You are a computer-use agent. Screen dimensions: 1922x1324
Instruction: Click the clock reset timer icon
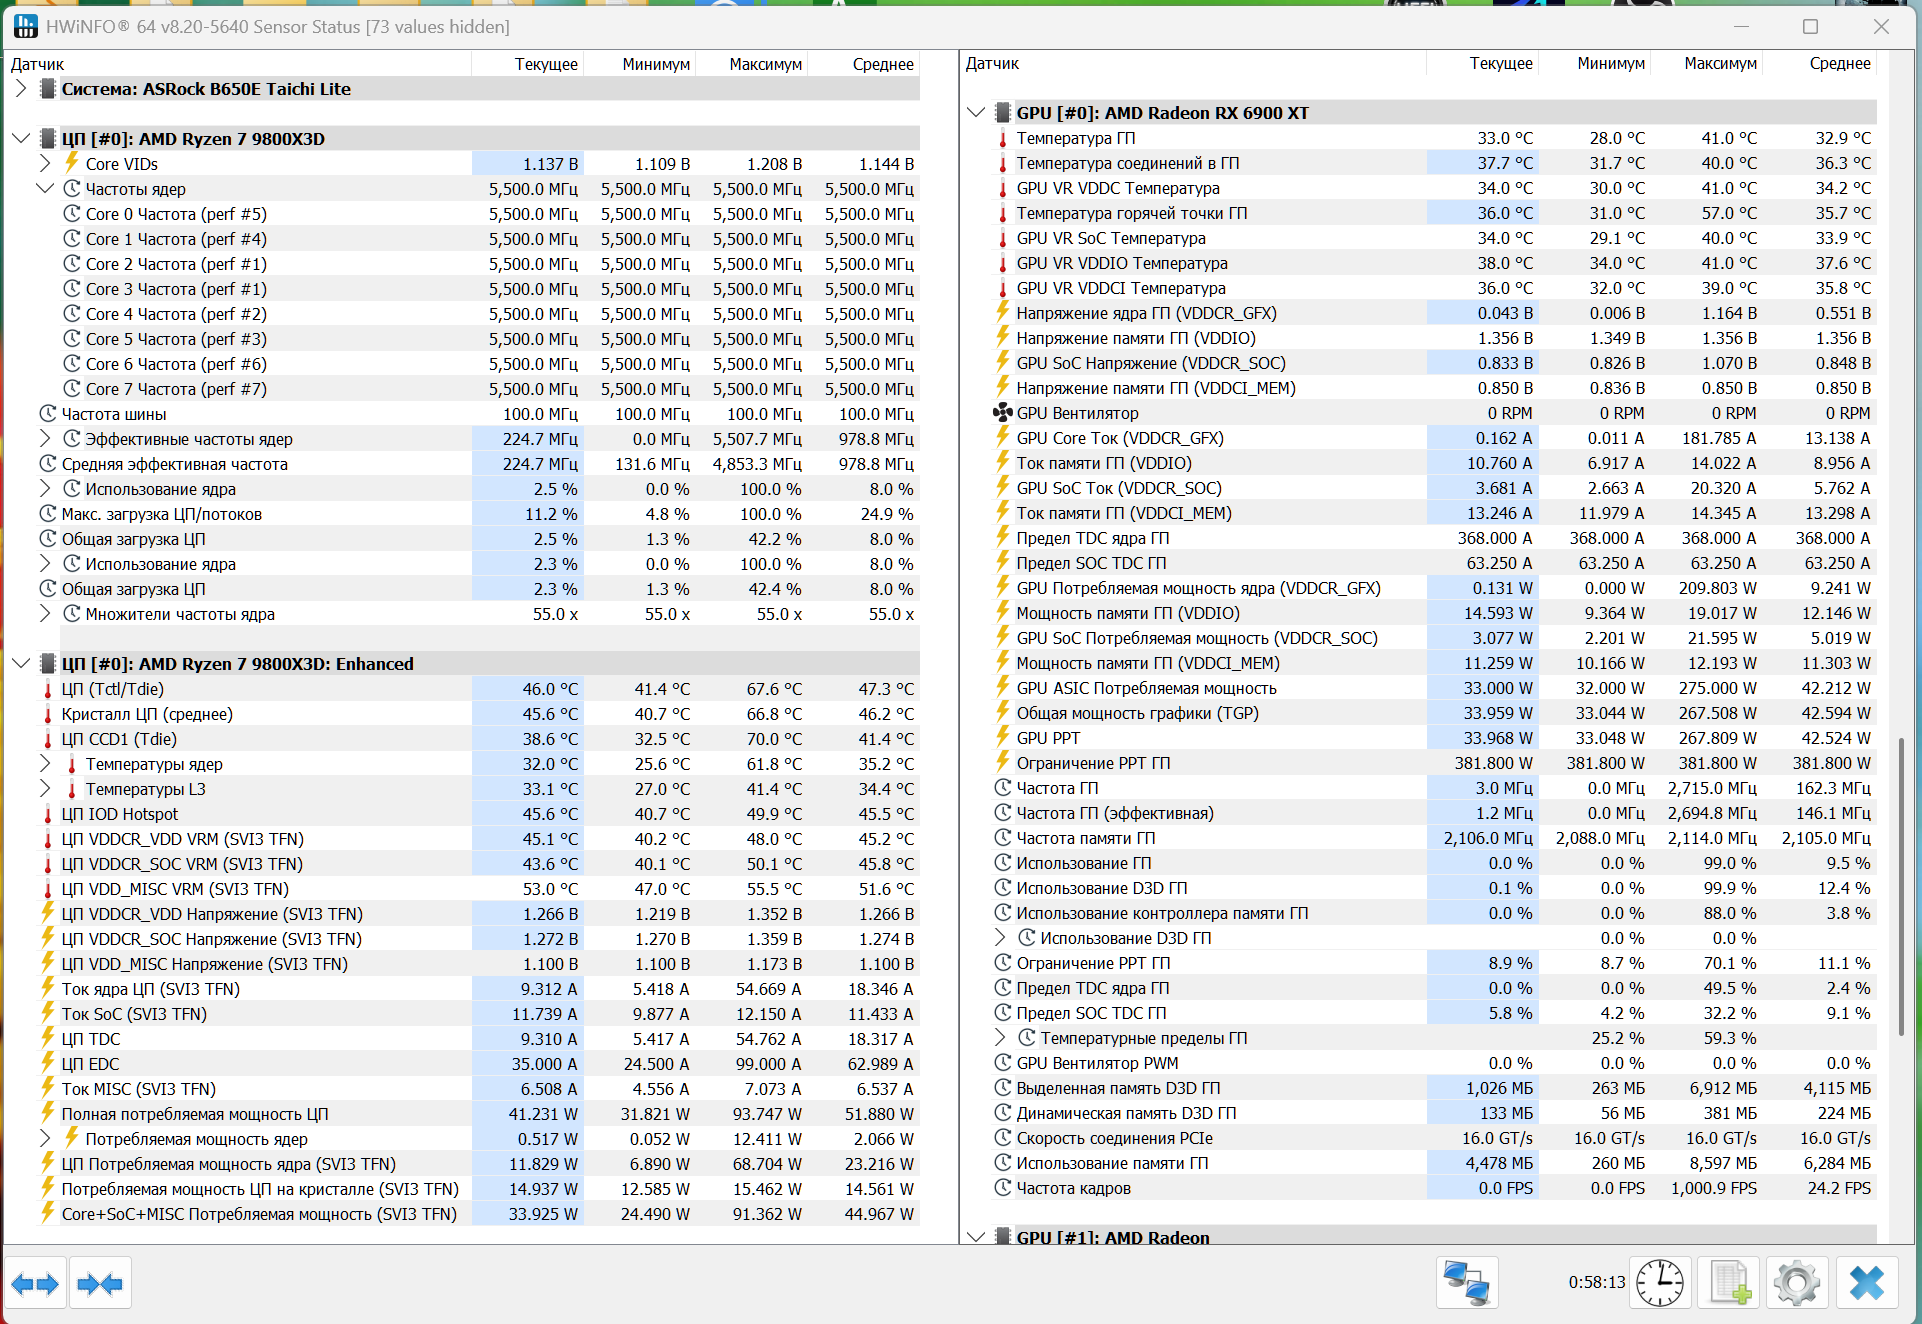[x=1659, y=1283]
